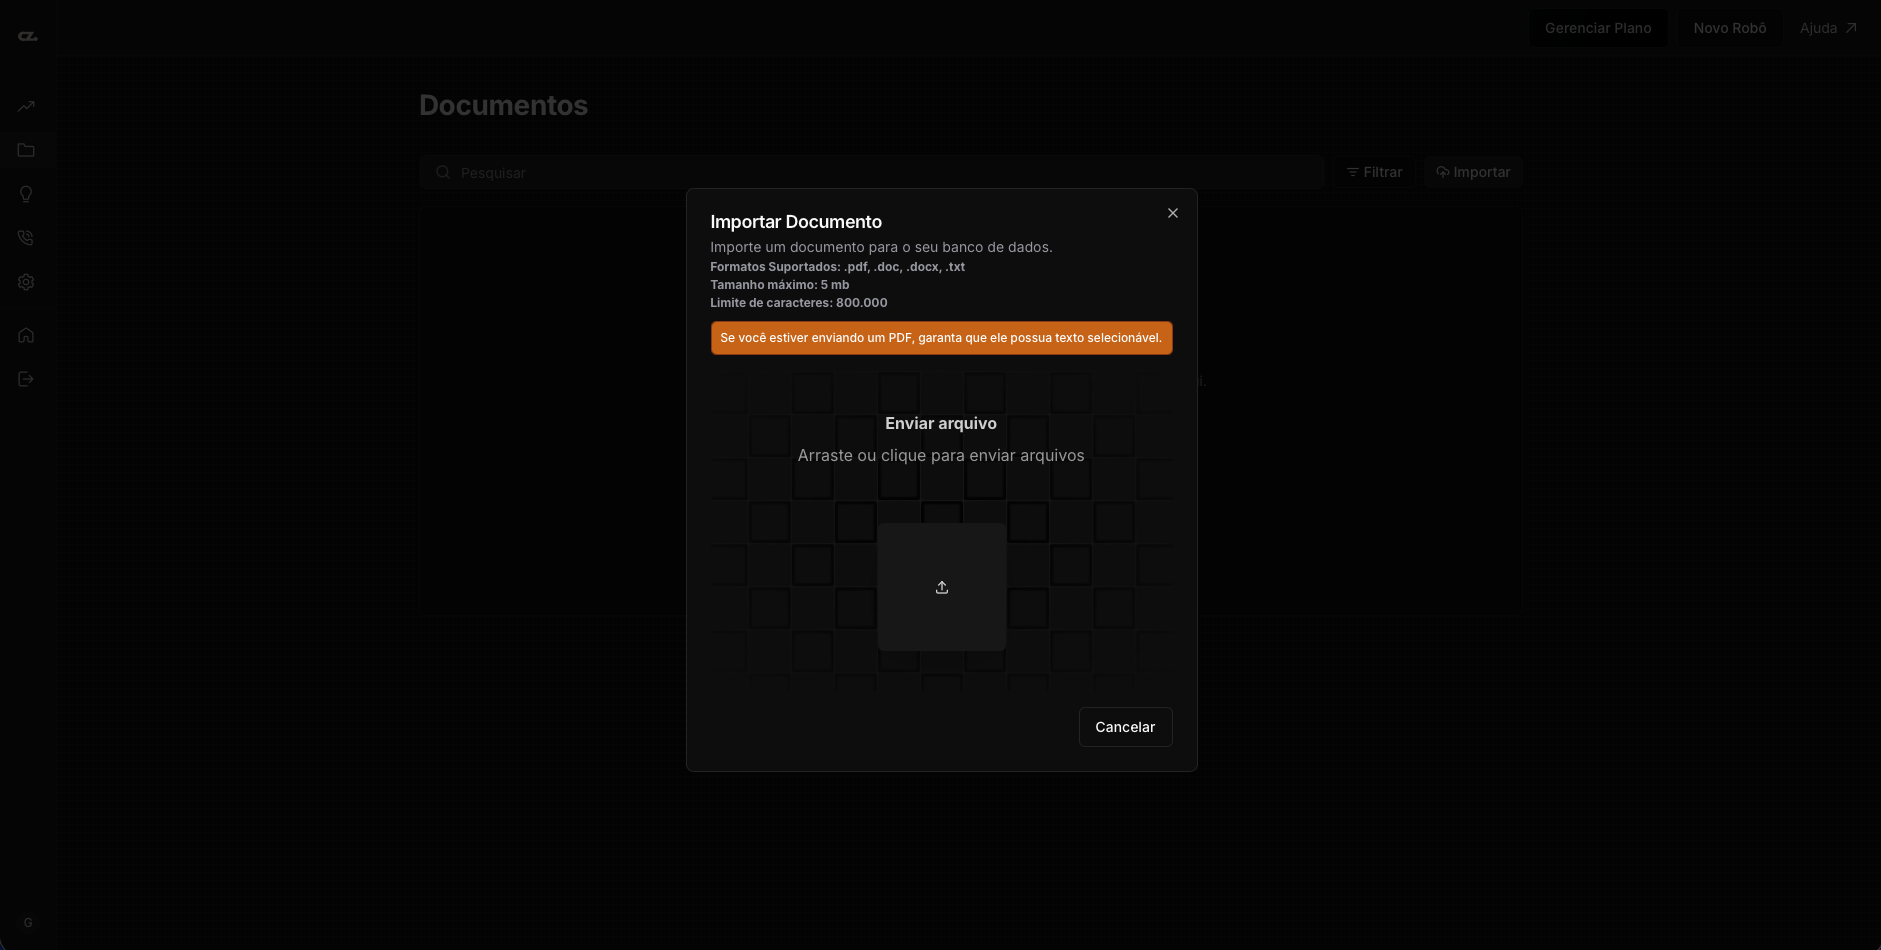Open Gerenciar Plano
The height and width of the screenshot is (950, 1881).
pyautogui.click(x=1597, y=27)
